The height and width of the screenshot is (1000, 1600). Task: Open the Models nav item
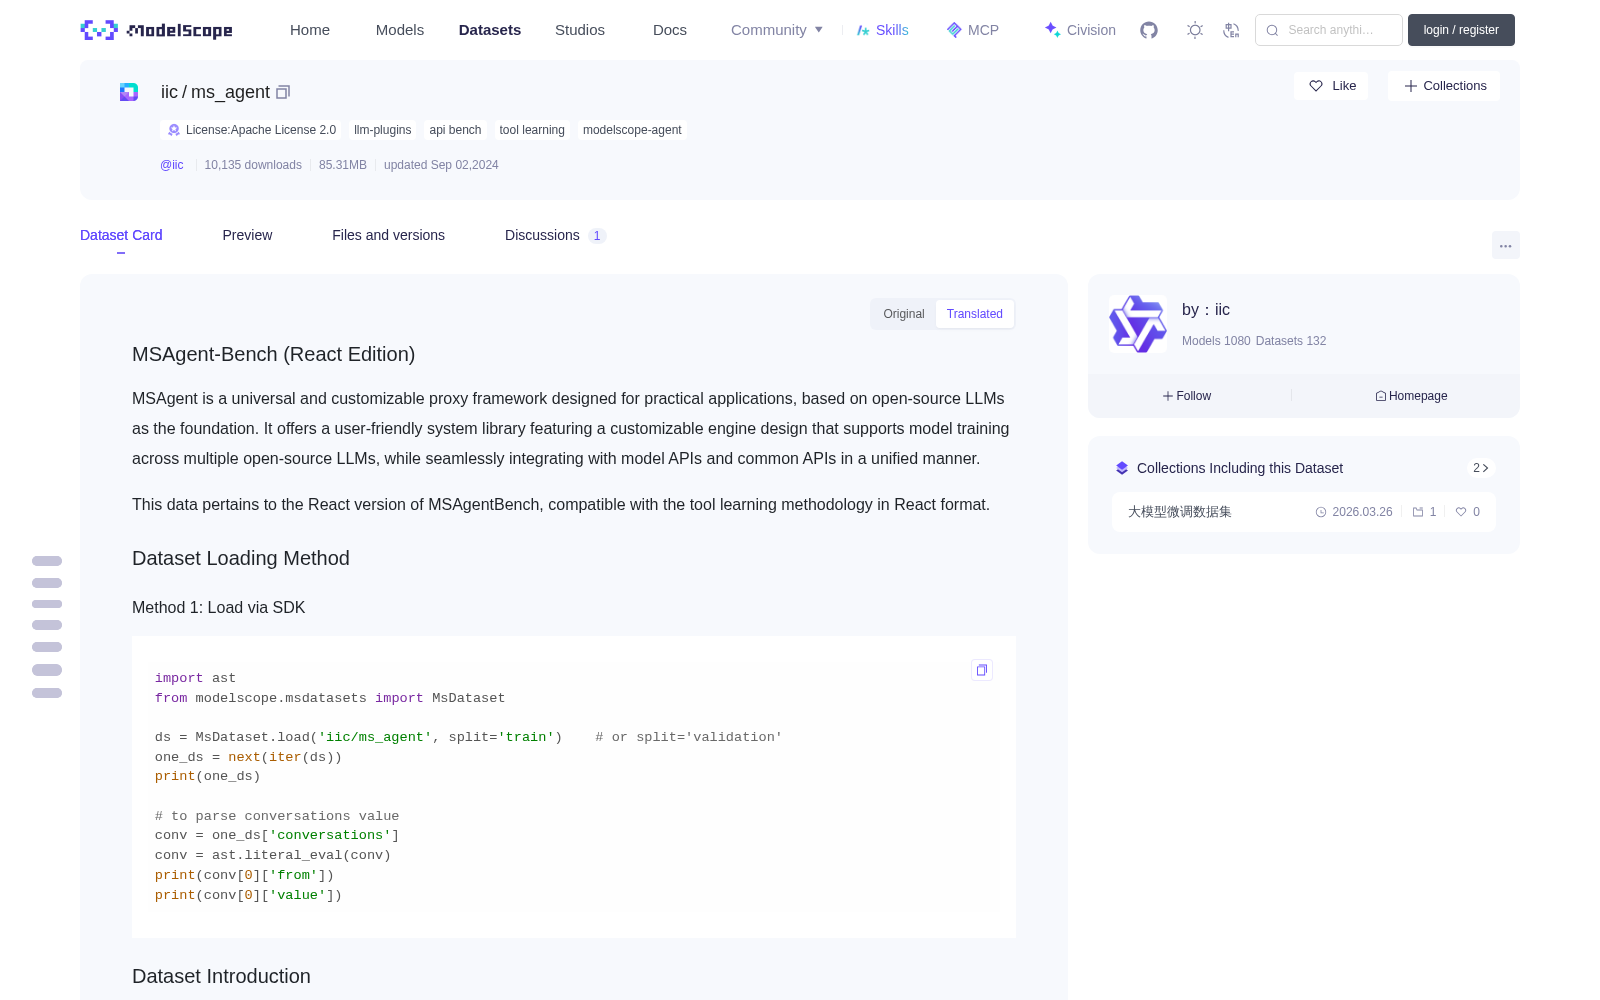click(400, 30)
